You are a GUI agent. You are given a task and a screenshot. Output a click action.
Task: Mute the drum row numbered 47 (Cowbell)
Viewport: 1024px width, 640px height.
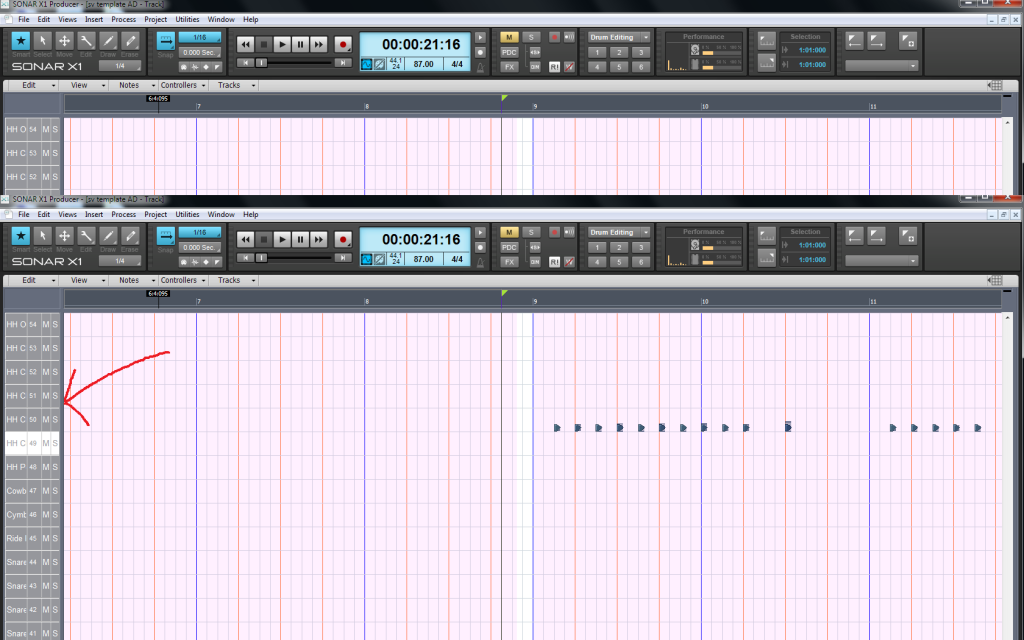tap(45, 491)
